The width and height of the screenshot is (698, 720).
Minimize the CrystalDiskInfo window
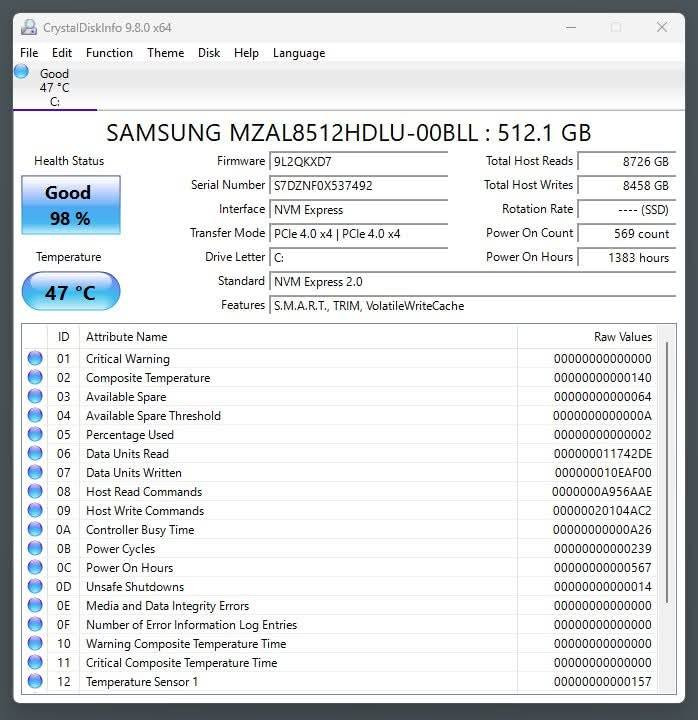[571, 28]
